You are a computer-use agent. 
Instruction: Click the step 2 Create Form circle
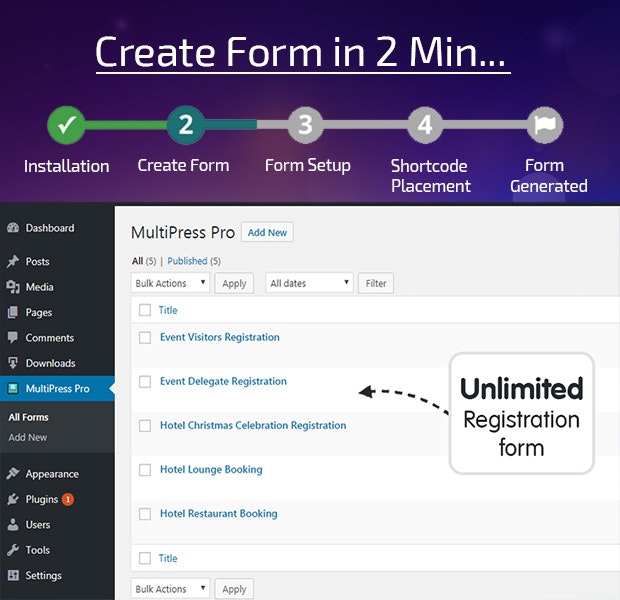coord(186,125)
